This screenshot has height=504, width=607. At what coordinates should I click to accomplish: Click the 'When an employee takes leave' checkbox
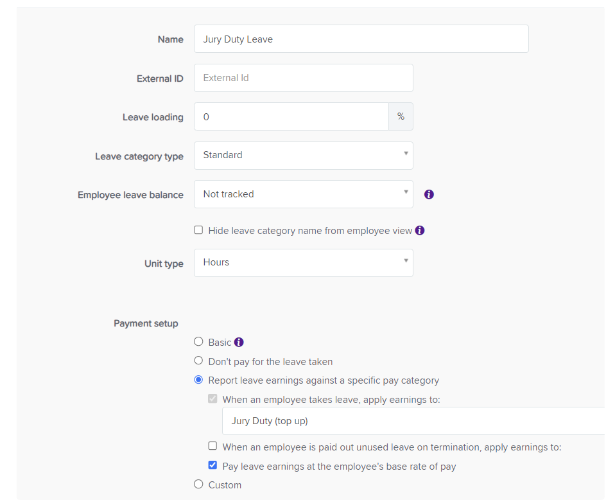click(x=212, y=399)
